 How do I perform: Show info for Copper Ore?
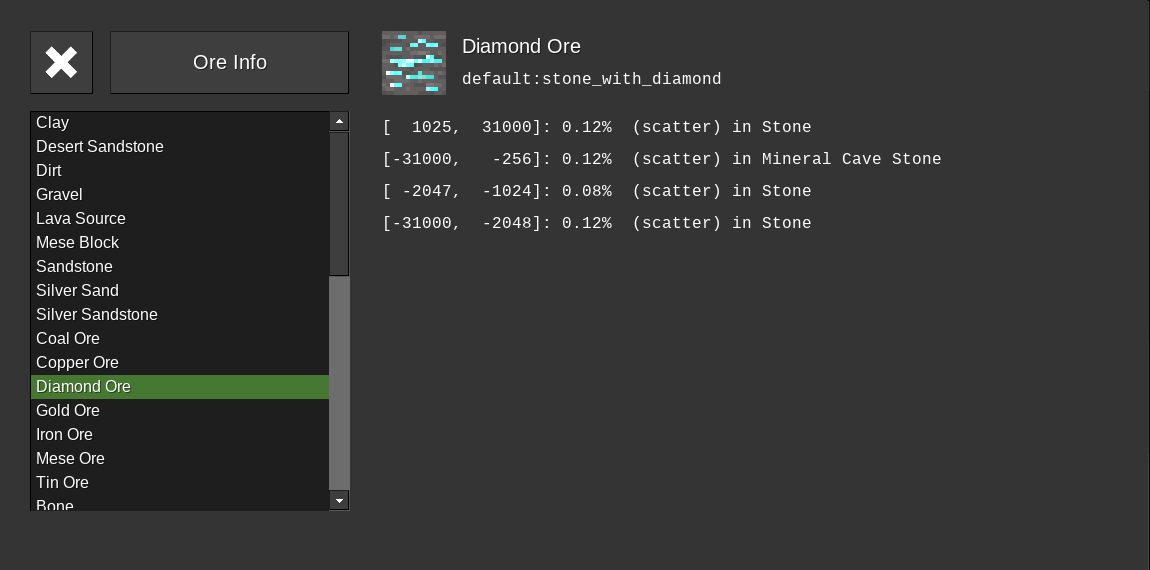click(x=77, y=363)
